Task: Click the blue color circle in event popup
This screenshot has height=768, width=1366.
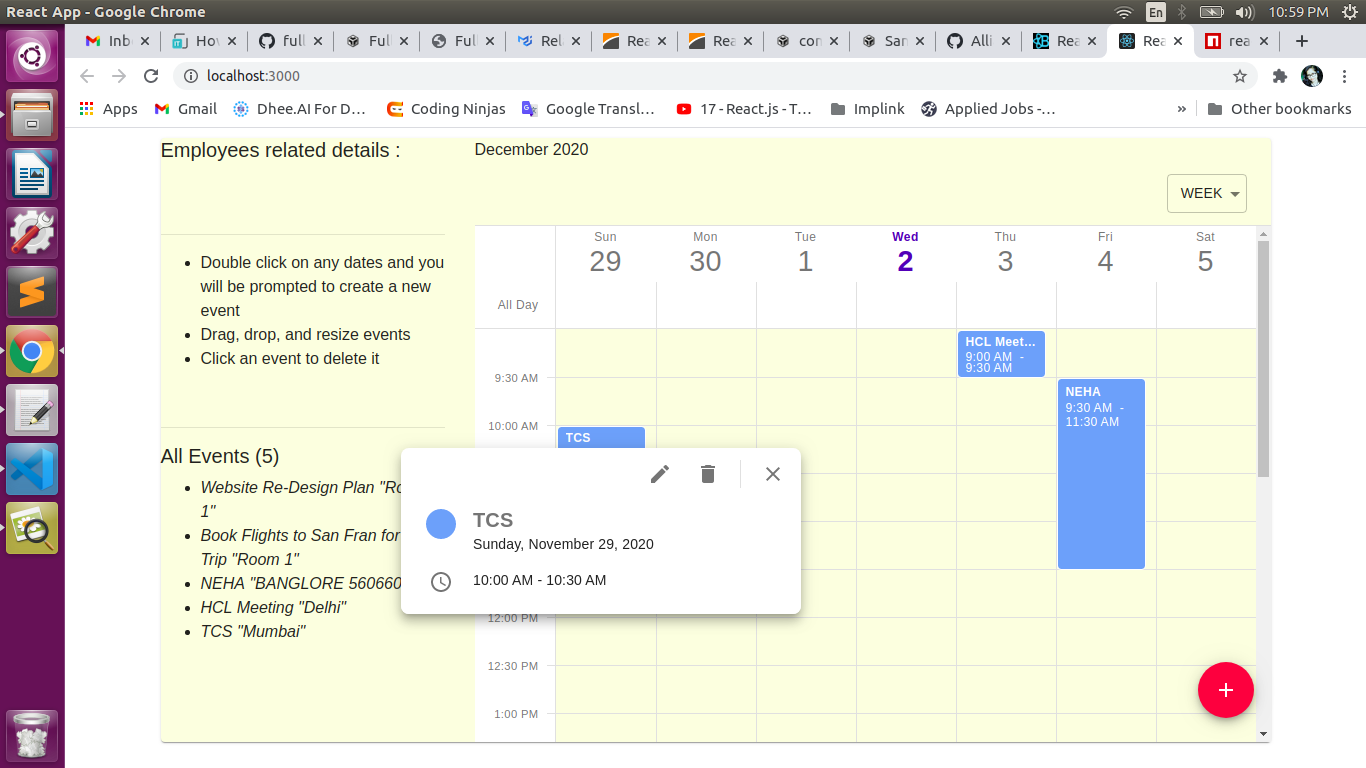Action: pos(441,523)
